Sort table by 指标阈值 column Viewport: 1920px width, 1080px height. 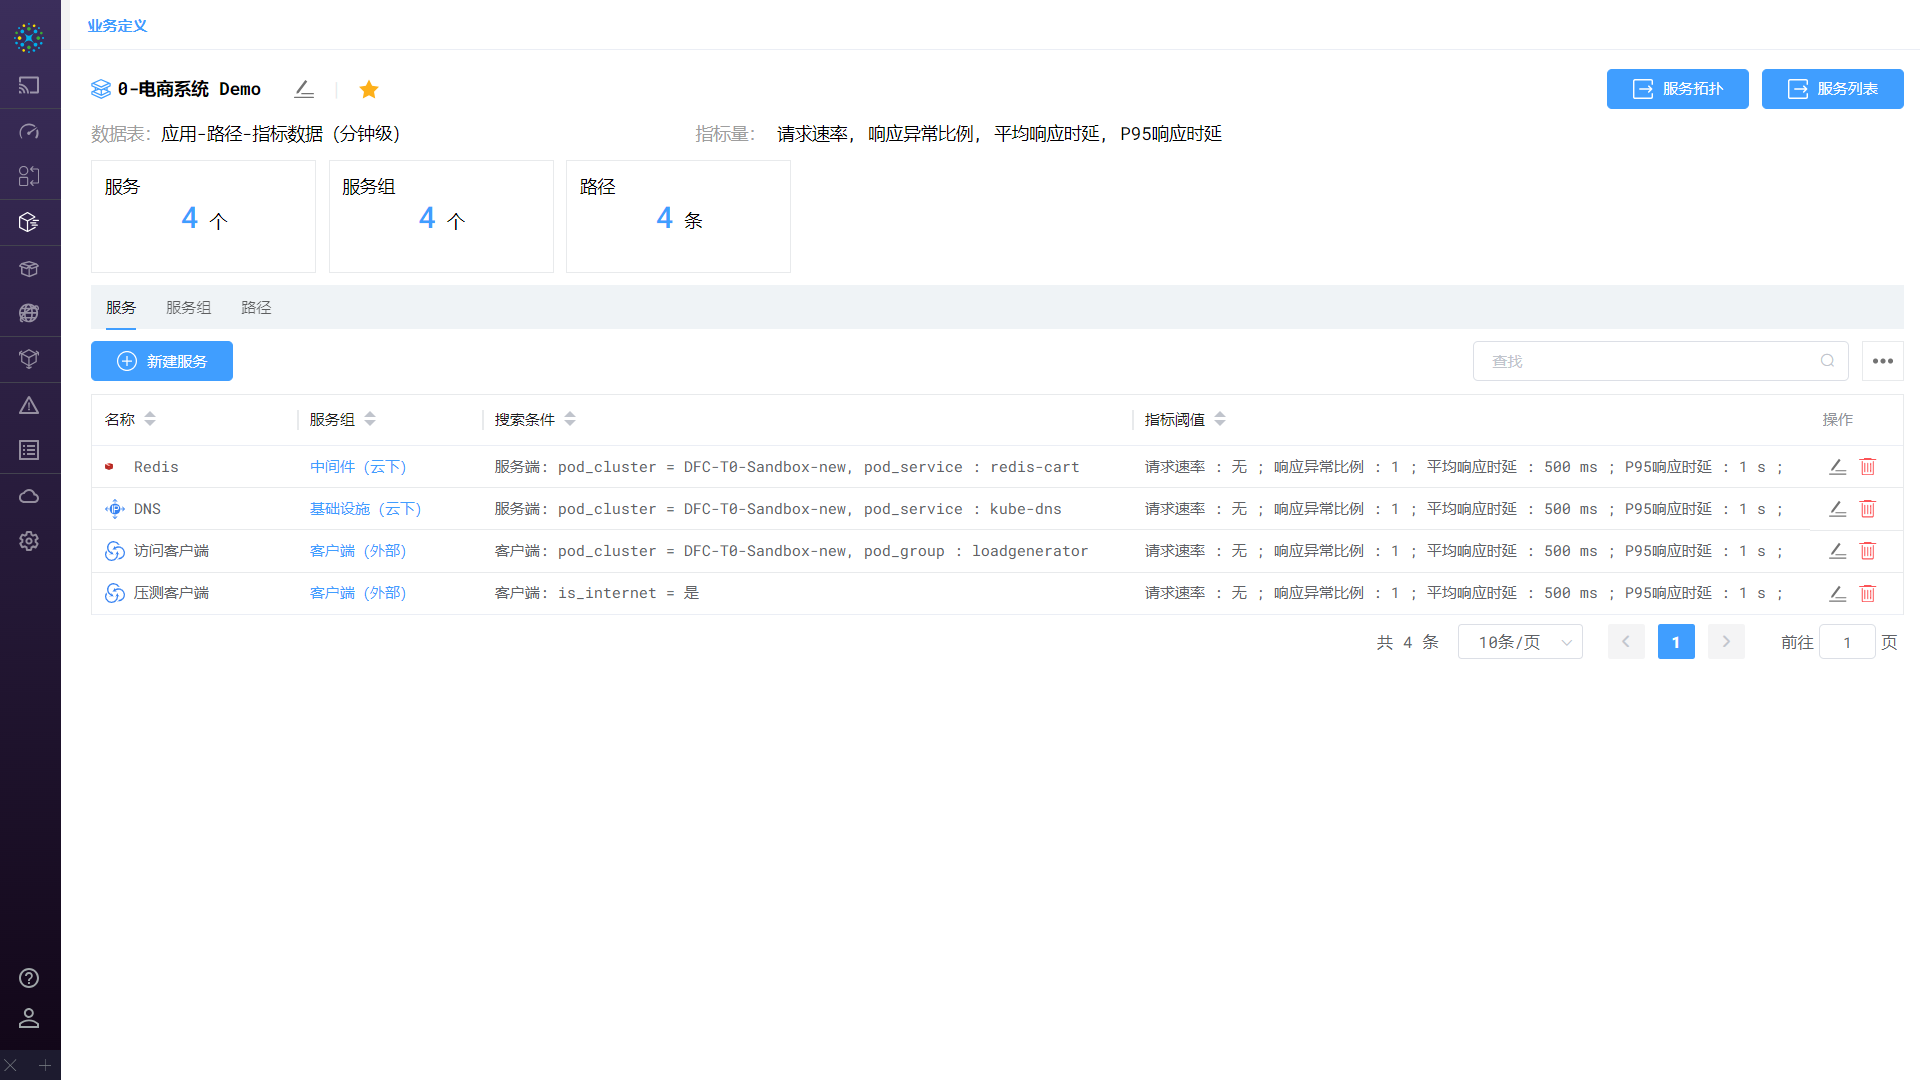tap(1220, 419)
